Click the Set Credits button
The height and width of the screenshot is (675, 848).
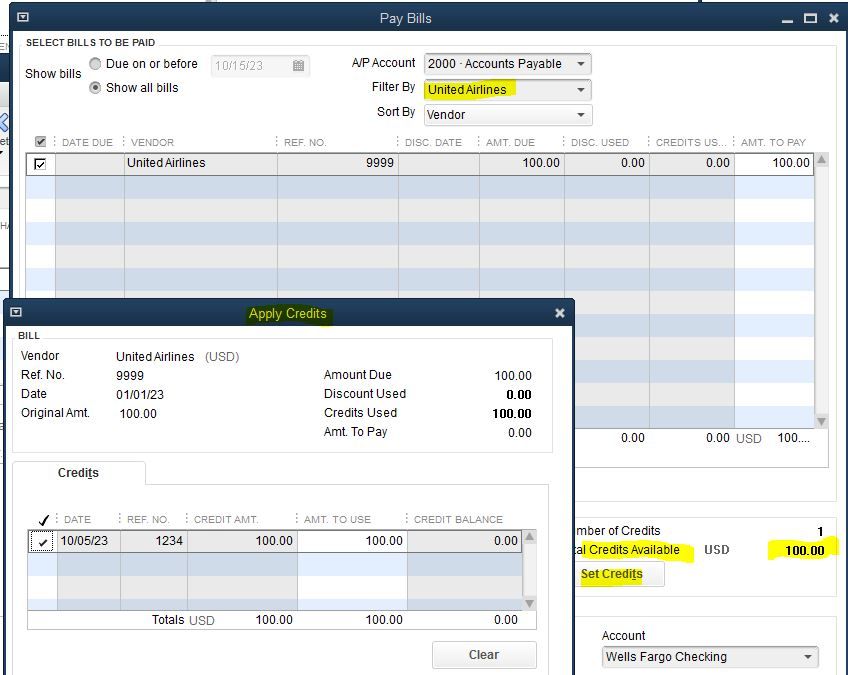[618, 574]
